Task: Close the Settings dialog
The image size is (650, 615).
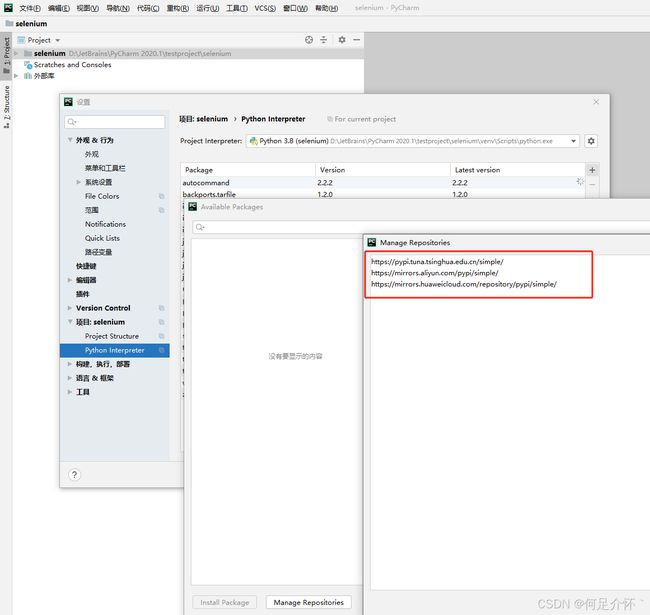Action: [x=596, y=102]
